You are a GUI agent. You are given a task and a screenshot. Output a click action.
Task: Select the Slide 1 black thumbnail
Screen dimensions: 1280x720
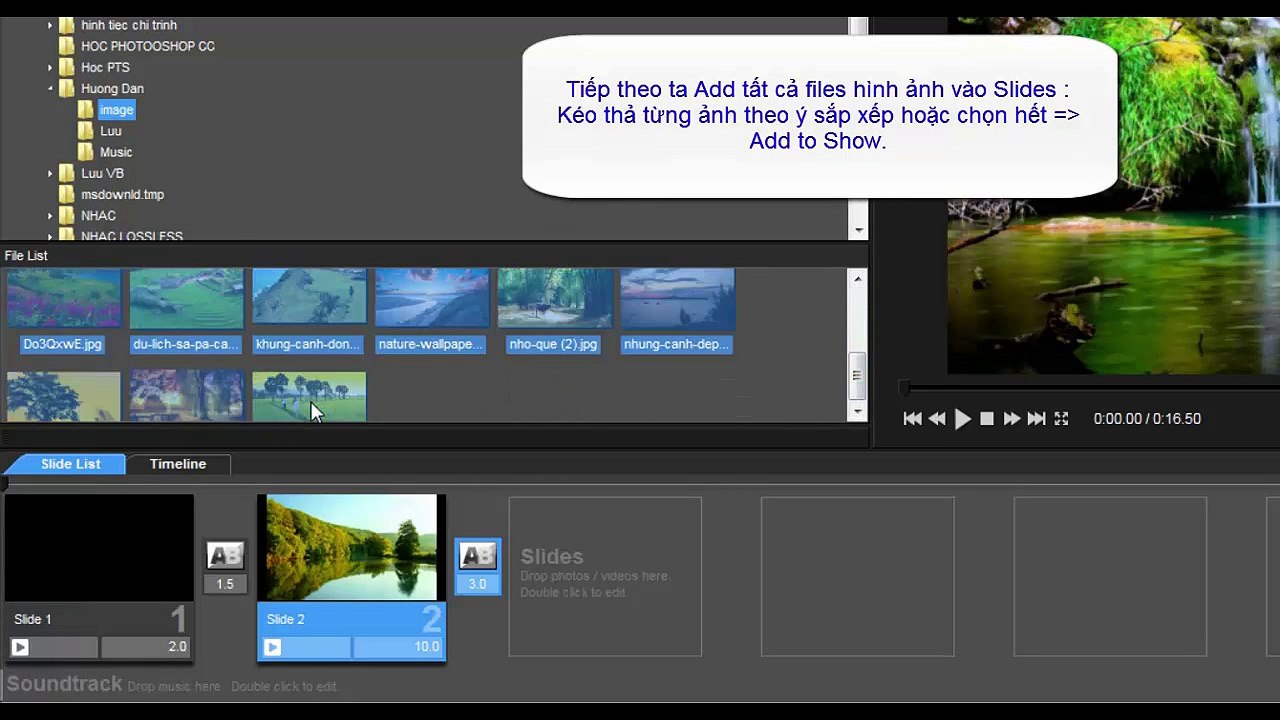[x=99, y=548]
